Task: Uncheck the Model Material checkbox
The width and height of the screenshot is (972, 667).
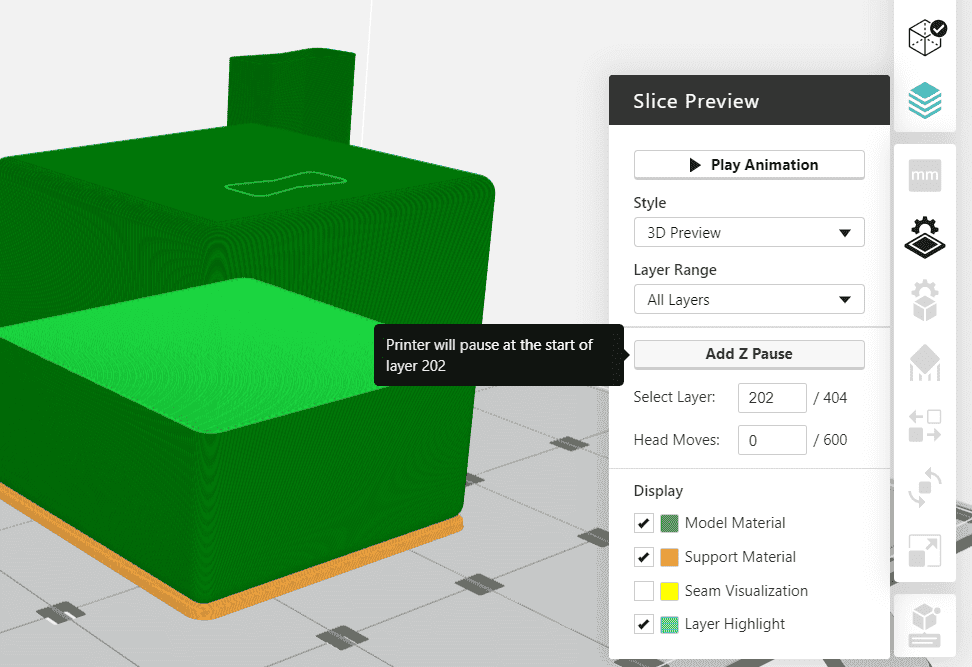Action: (x=644, y=523)
